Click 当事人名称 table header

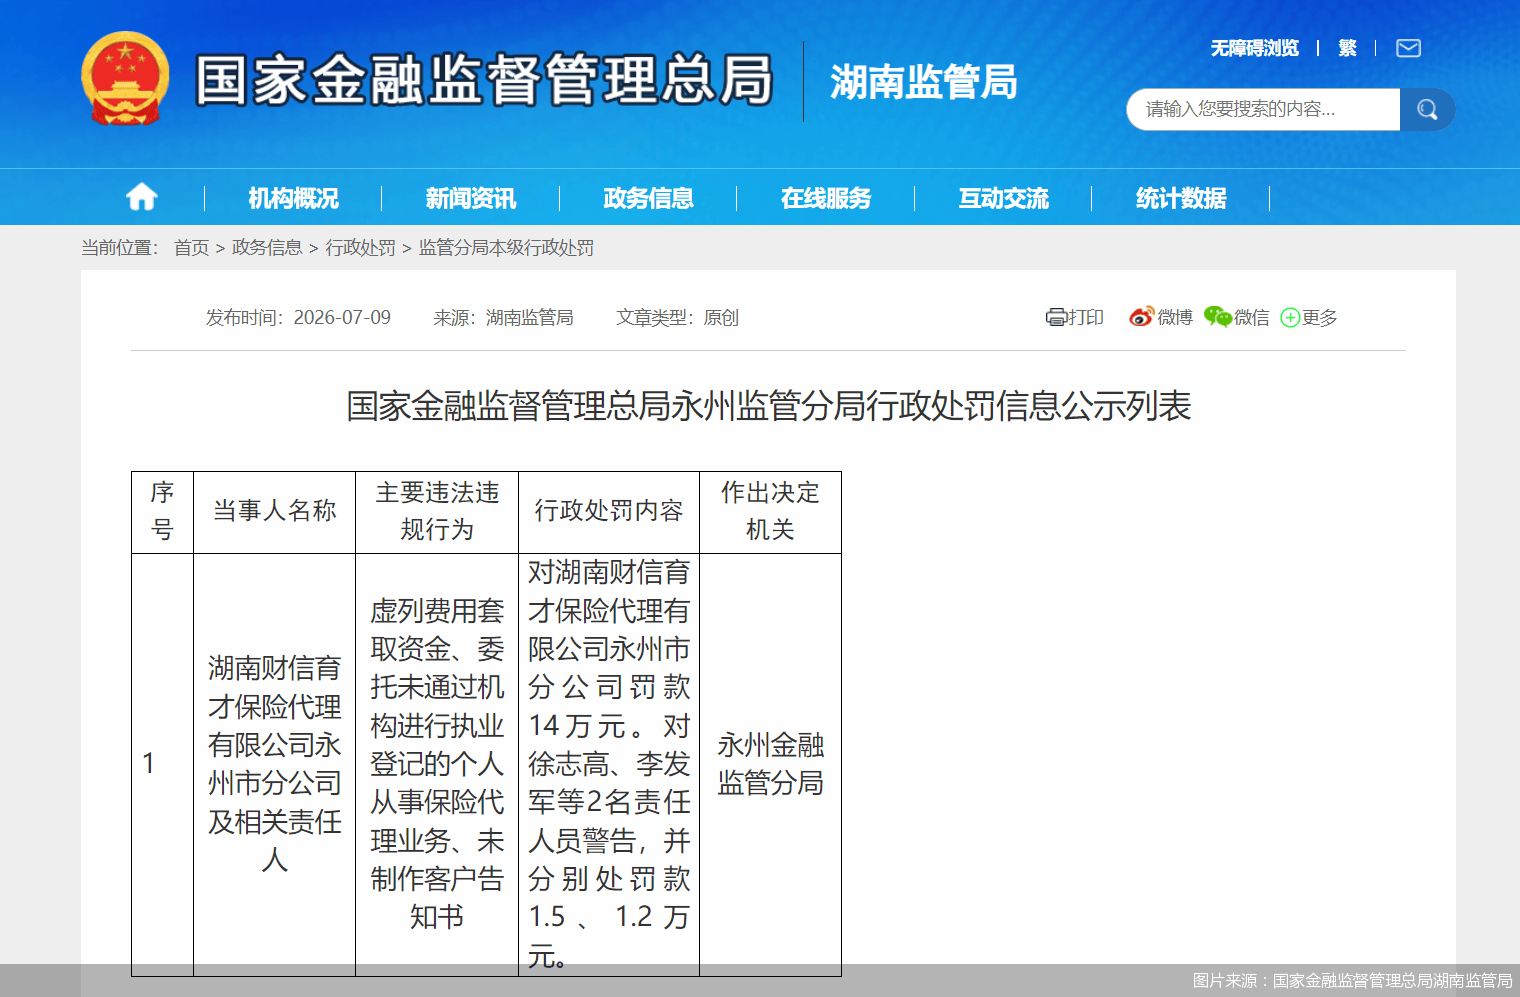coord(274,511)
